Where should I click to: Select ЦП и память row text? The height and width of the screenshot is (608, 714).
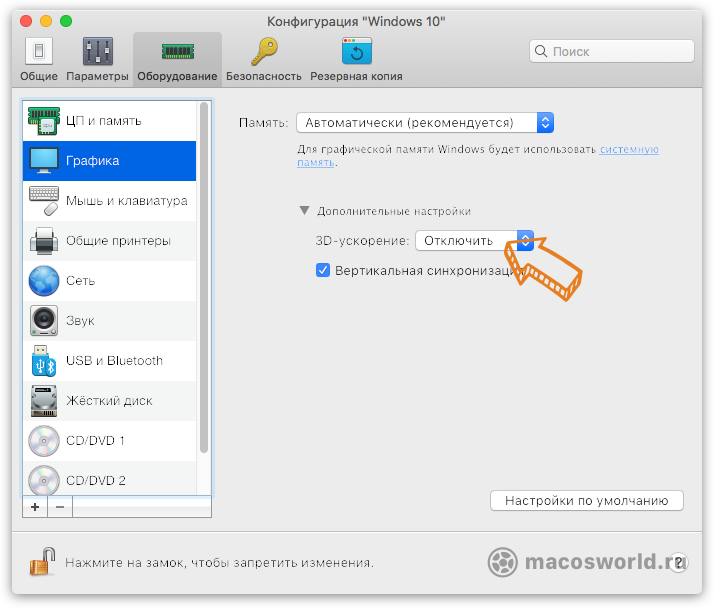tap(104, 121)
